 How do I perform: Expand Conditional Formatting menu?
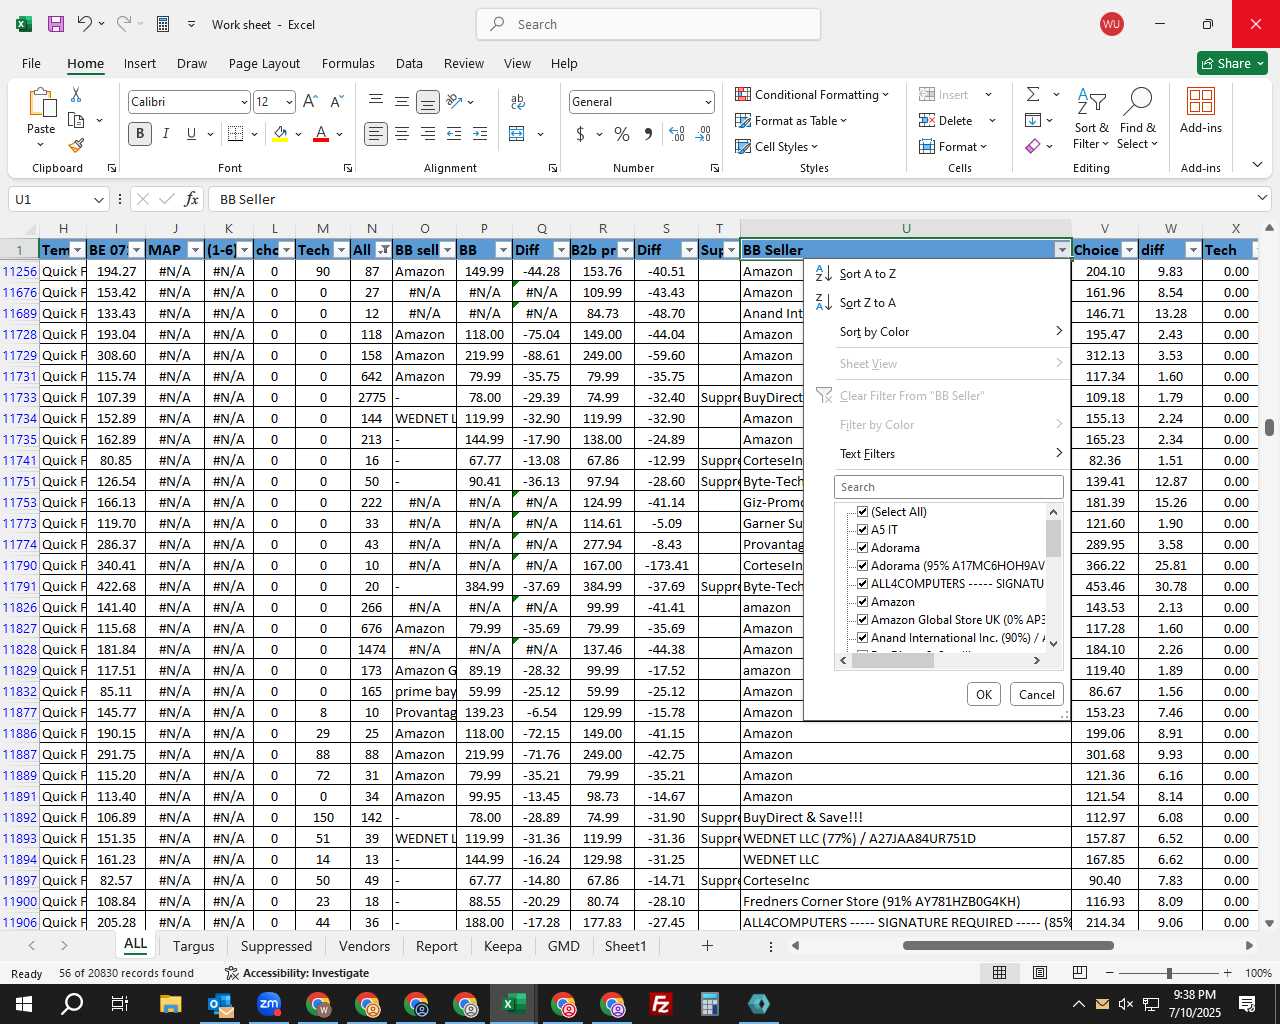pyautogui.click(x=812, y=94)
